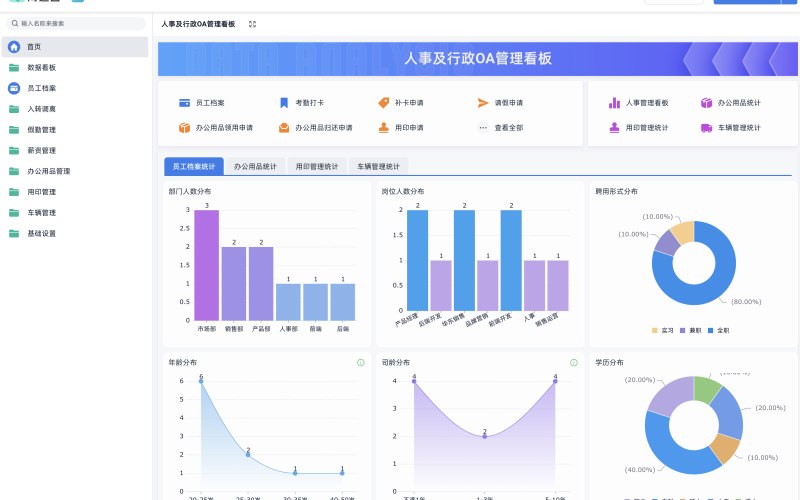Viewport: 800px width, 500px height.
Task: Switch to the 车辆管理统计 tab
Action: pyautogui.click(x=379, y=166)
